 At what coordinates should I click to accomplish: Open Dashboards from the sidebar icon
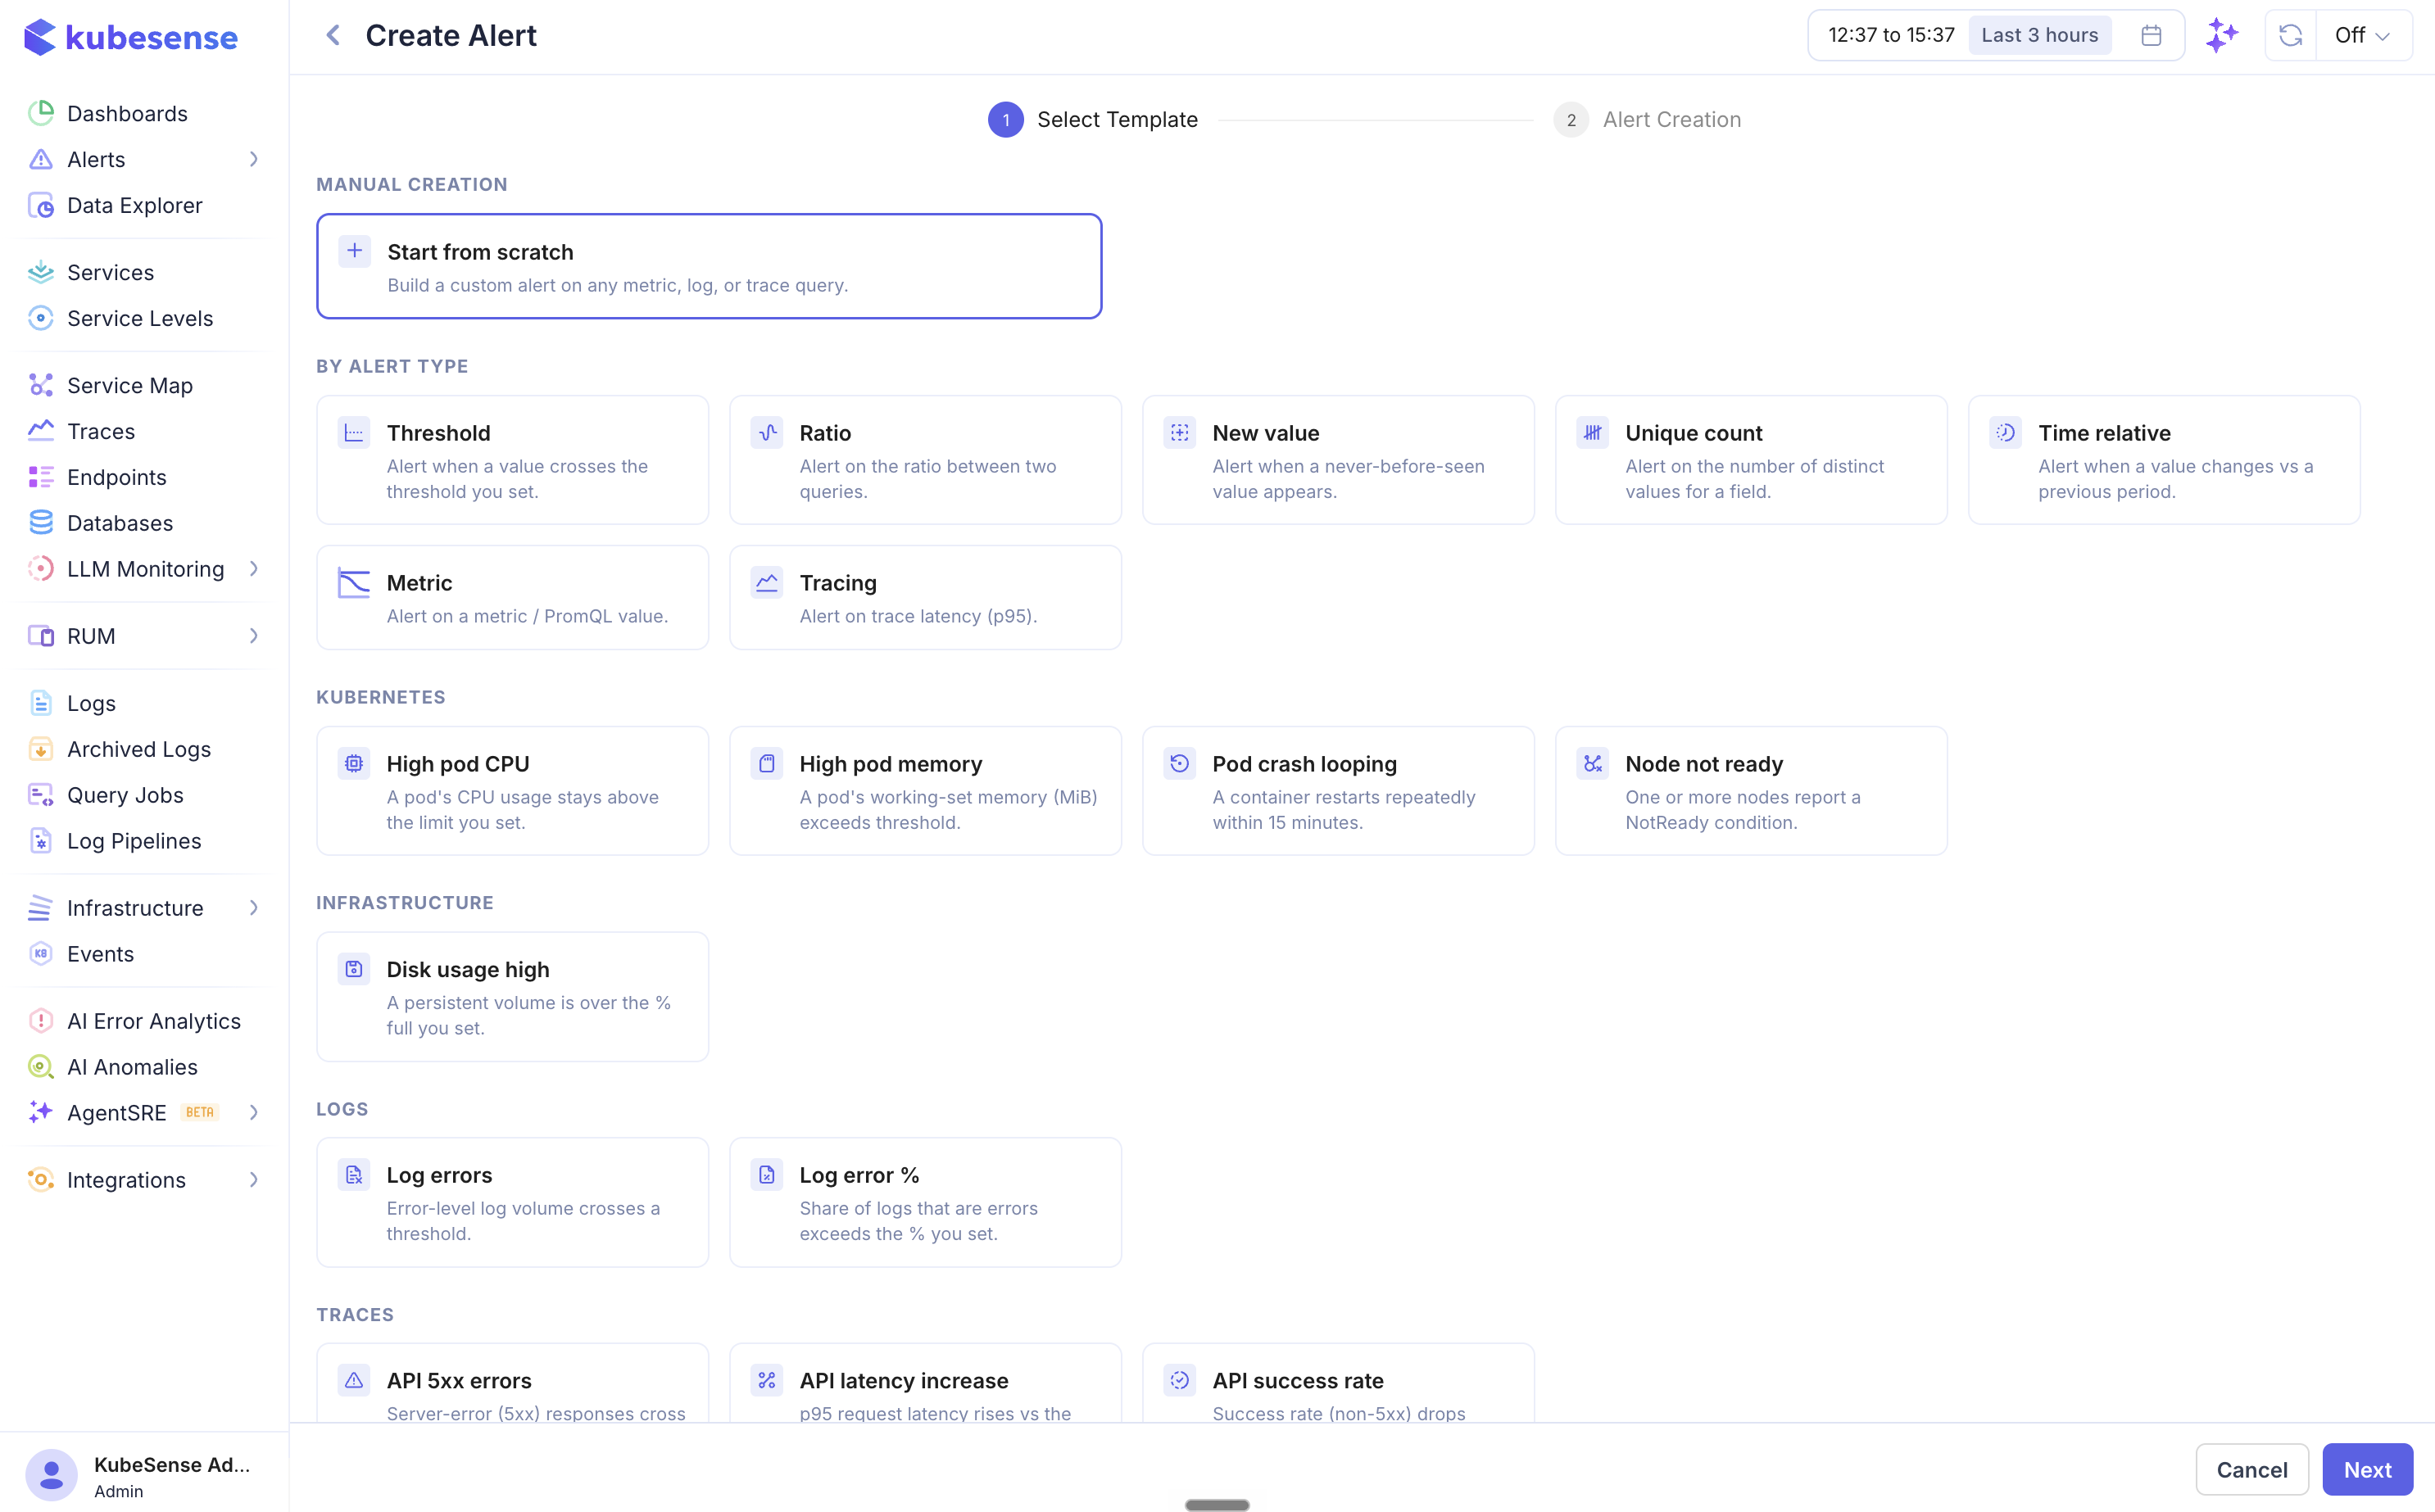tap(41, 113)
